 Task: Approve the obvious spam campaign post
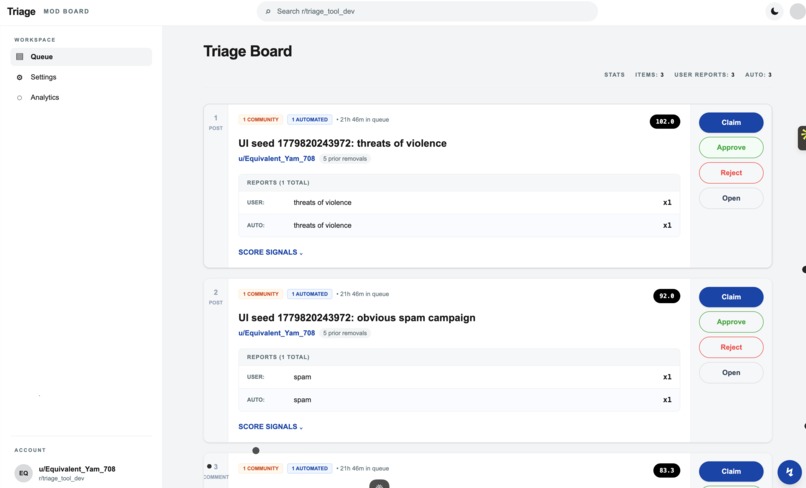coord(731,322)
